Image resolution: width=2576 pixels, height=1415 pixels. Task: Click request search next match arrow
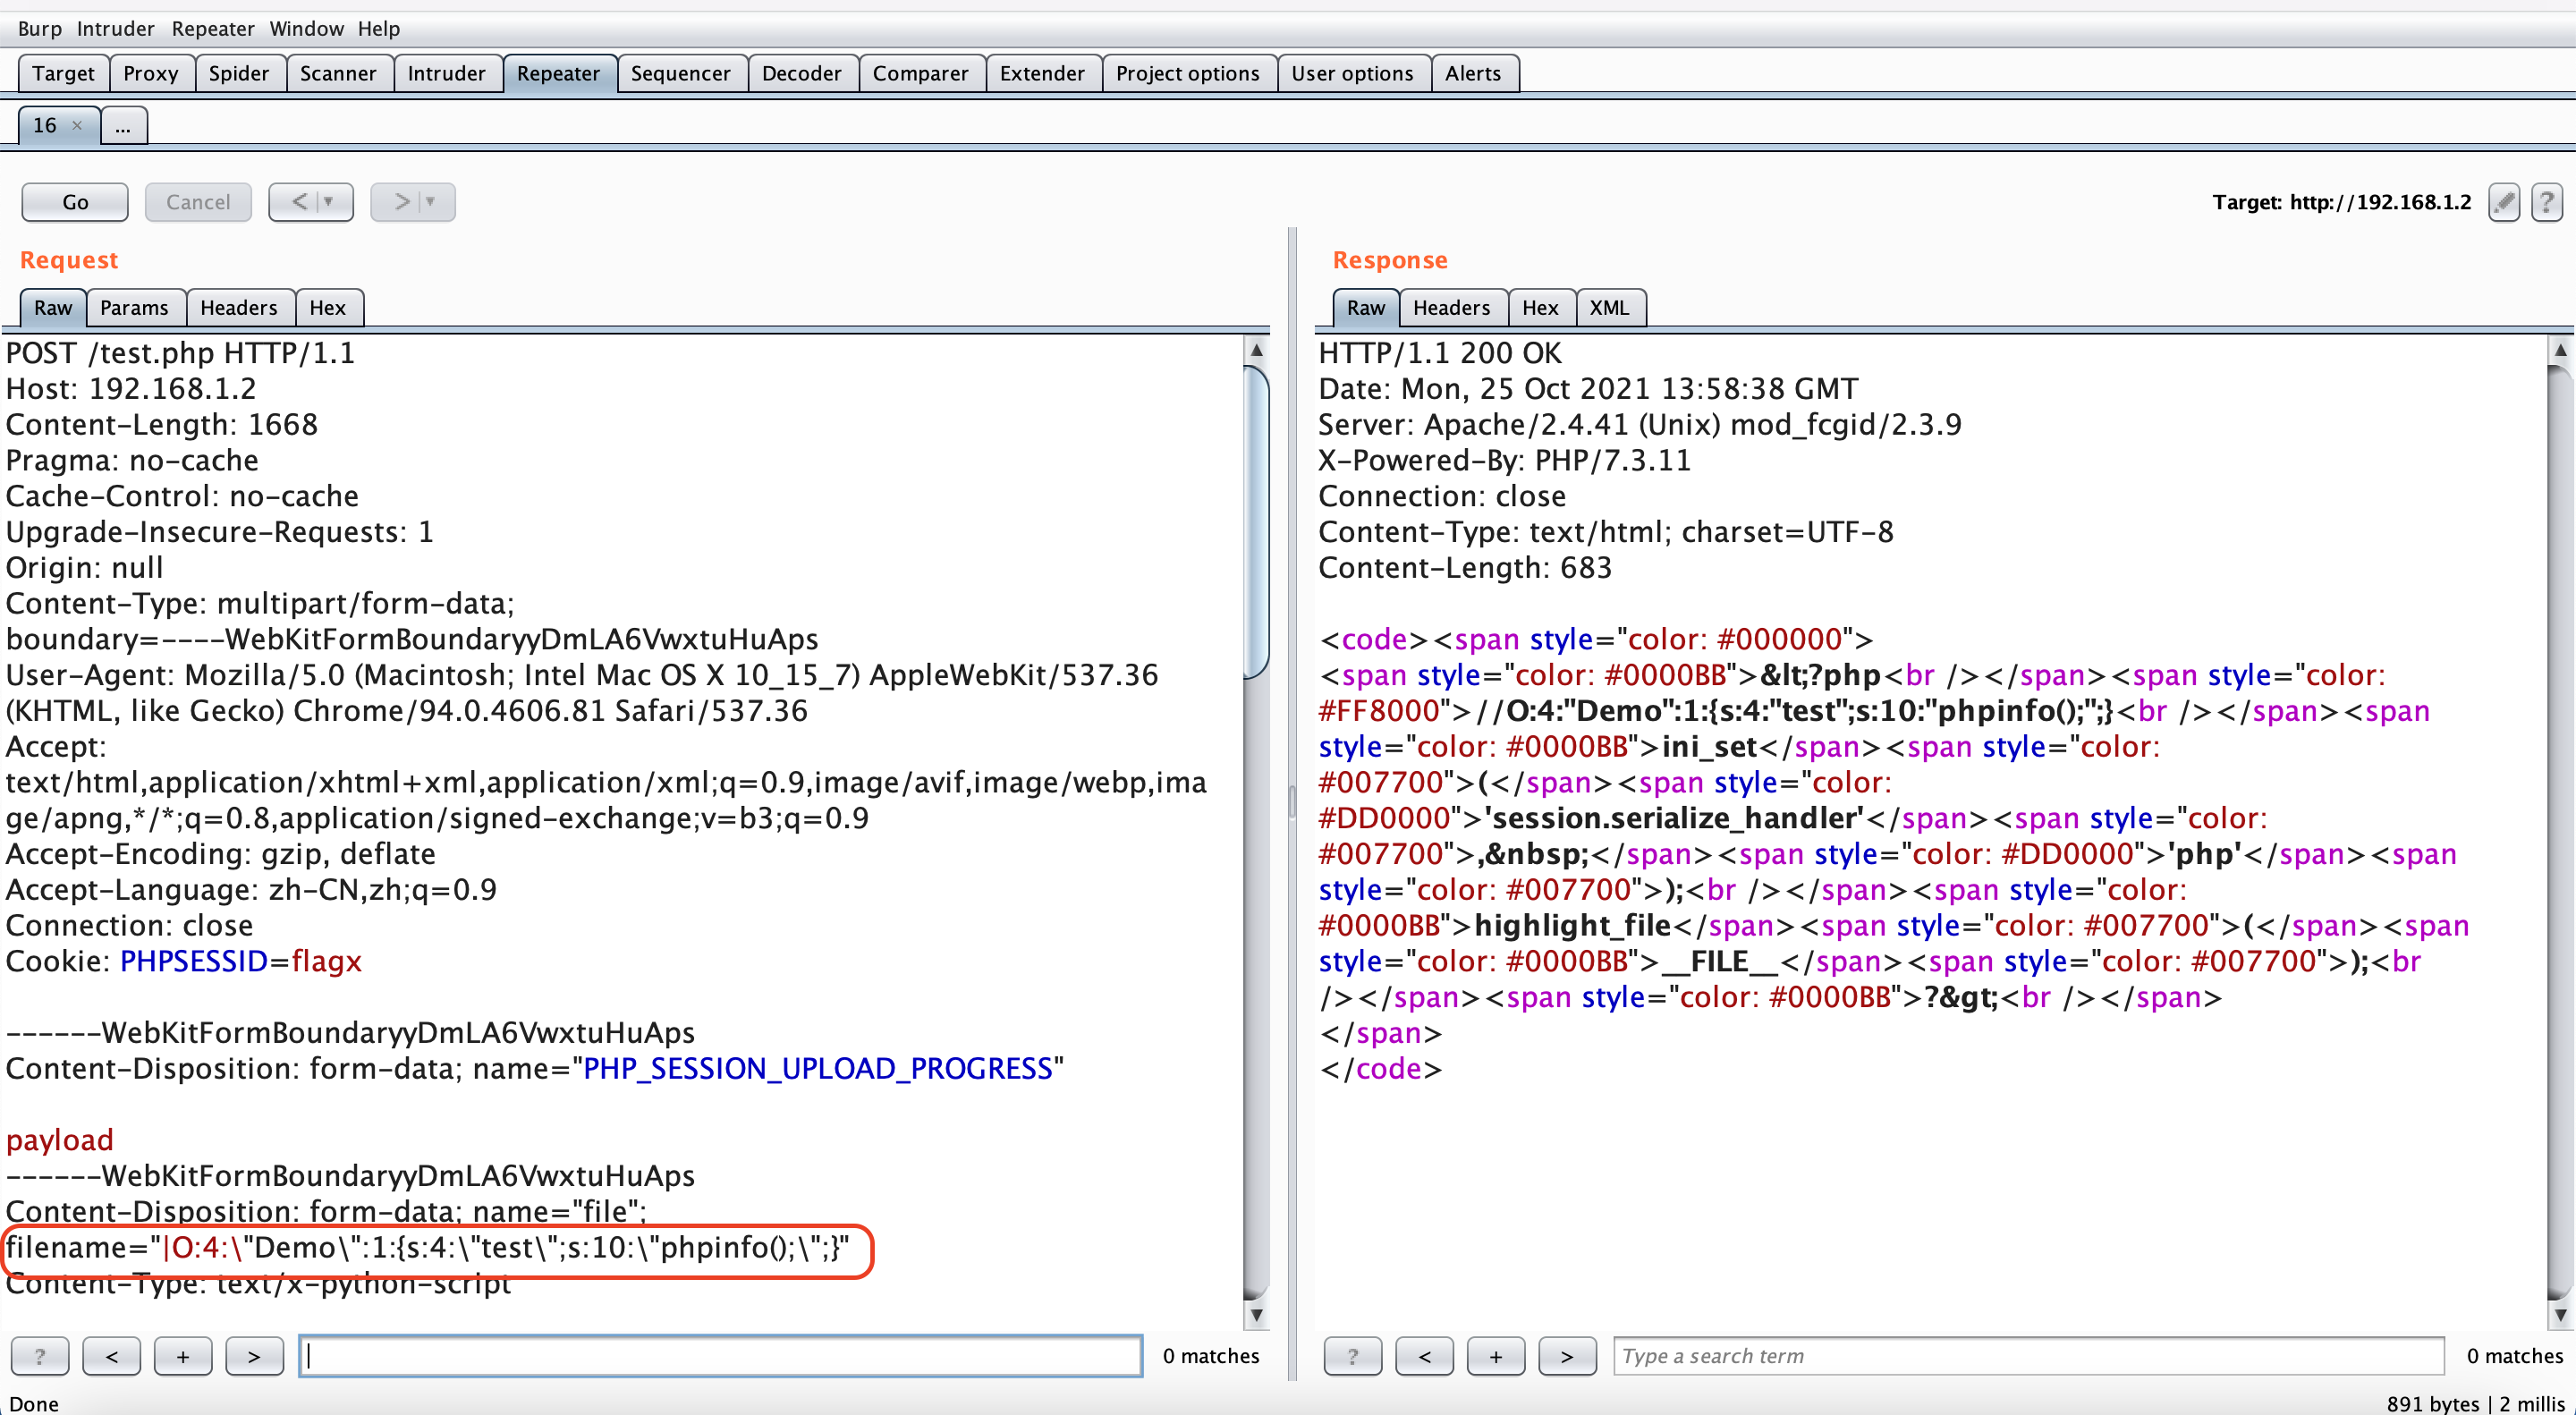[254, 1356]
